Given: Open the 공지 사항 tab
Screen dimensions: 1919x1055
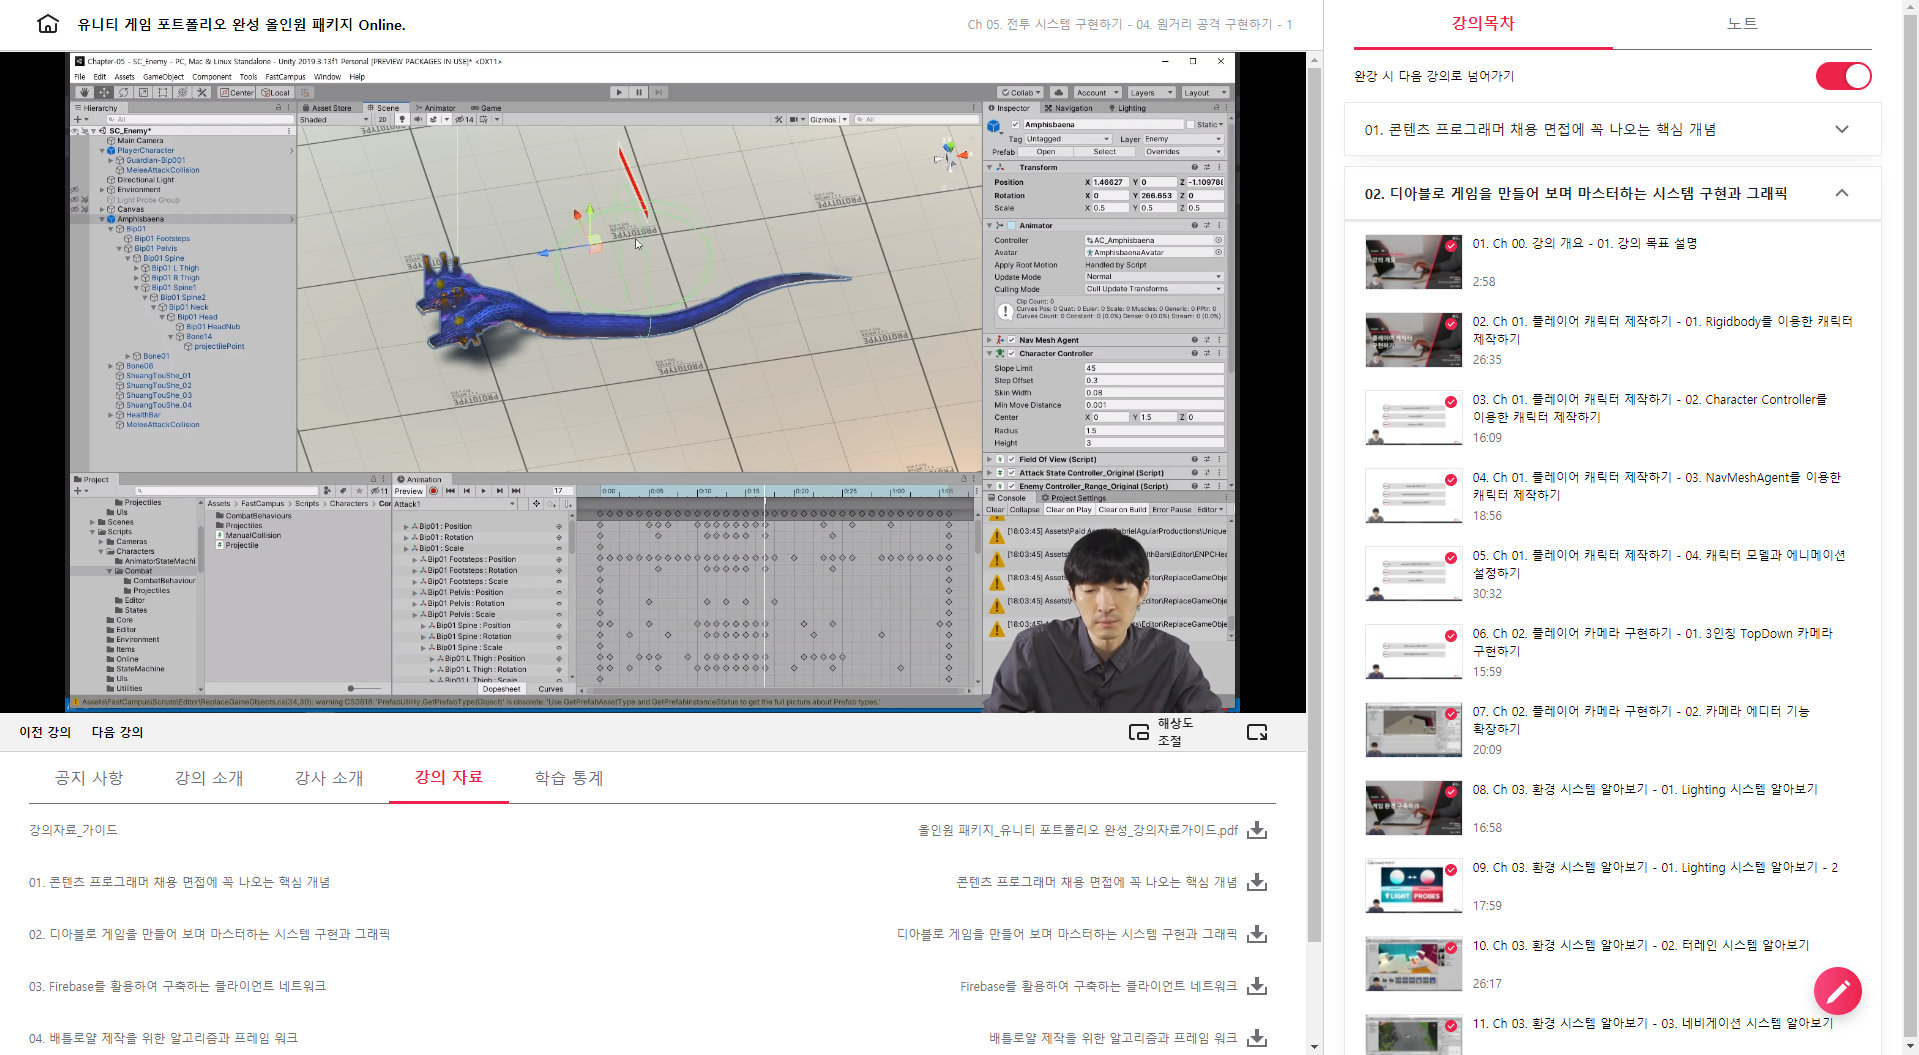Looking at the screenshot, I should click(89, 778).
